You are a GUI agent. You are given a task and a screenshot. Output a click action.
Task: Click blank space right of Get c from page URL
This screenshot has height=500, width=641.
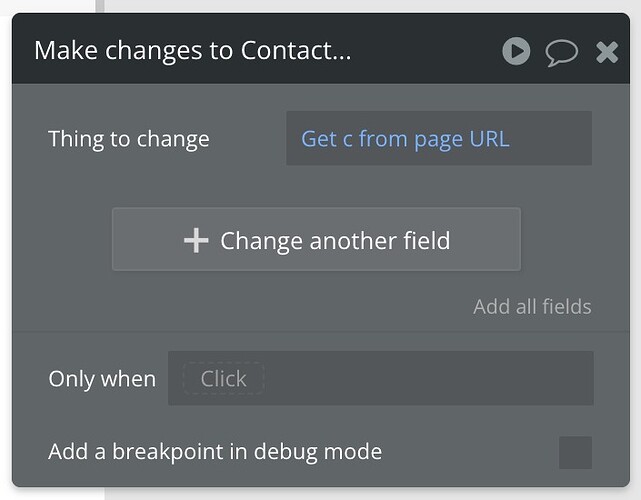click(x=550, y=138)
